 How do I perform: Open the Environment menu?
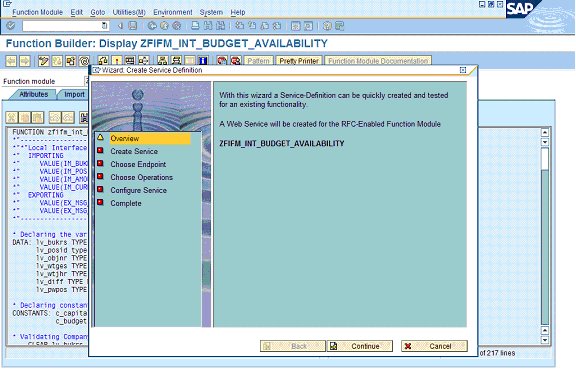tap(173, 12)
